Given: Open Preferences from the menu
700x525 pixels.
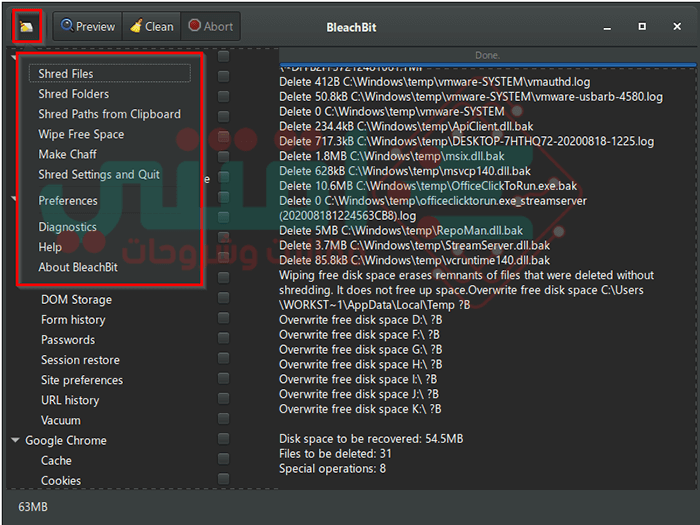Looking at the screenshot, I should [x=68, y=201].
